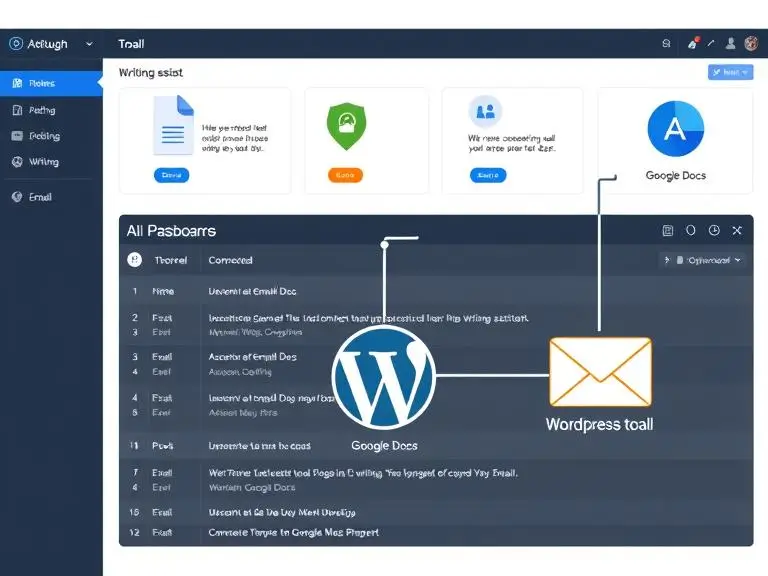Click the Aeftugh logo icon
Viewport: 768px width, 576px height.
pos(16,44)
